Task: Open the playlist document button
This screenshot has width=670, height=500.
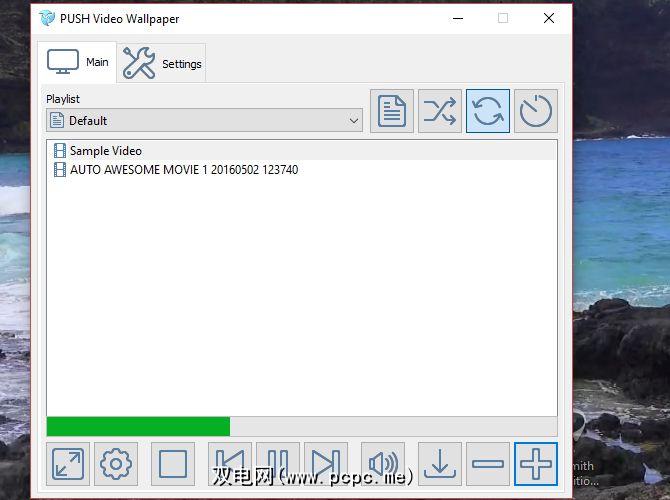Action: tap(392, 111)
